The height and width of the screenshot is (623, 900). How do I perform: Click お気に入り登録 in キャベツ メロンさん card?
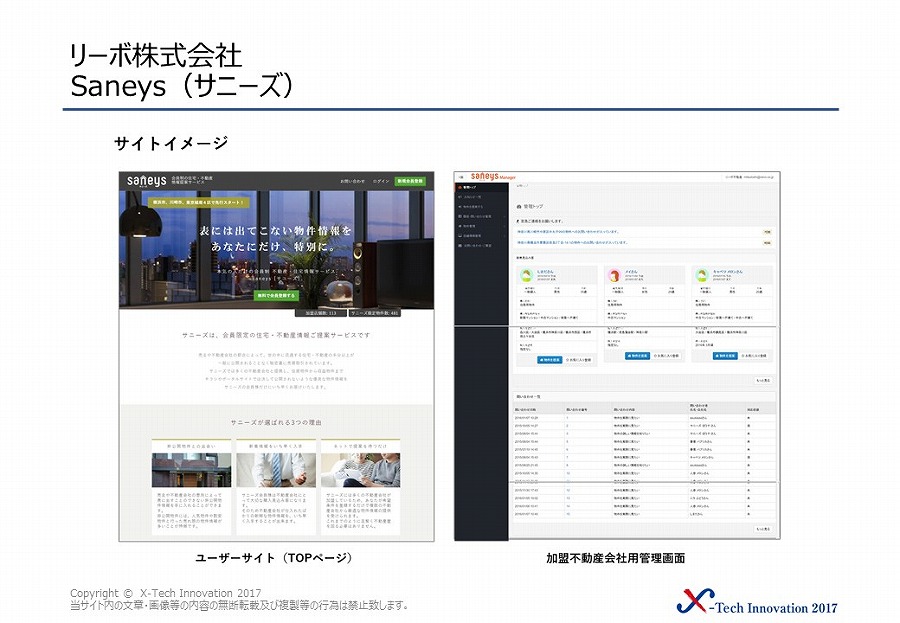coord(754,356)
